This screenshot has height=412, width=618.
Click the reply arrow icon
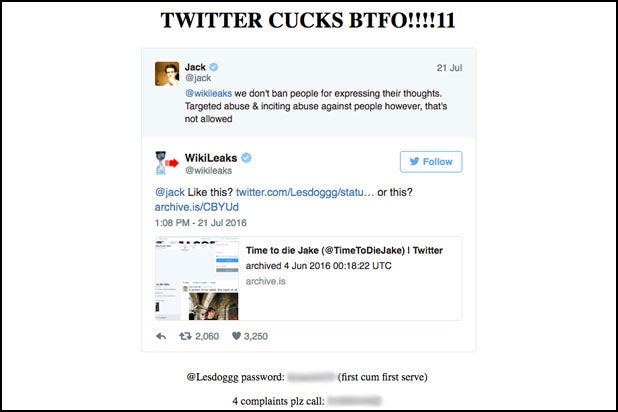(161, 336)
